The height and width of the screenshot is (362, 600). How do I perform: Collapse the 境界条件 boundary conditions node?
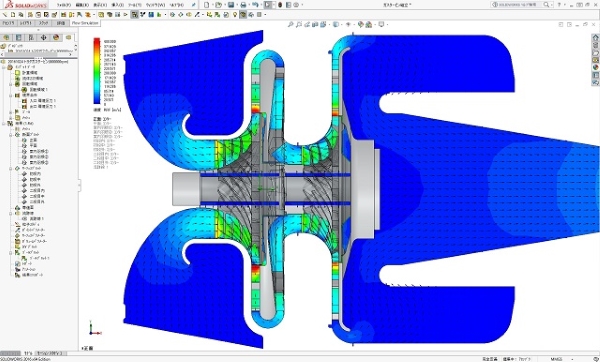pyautogui.click(x=10, y=95)
